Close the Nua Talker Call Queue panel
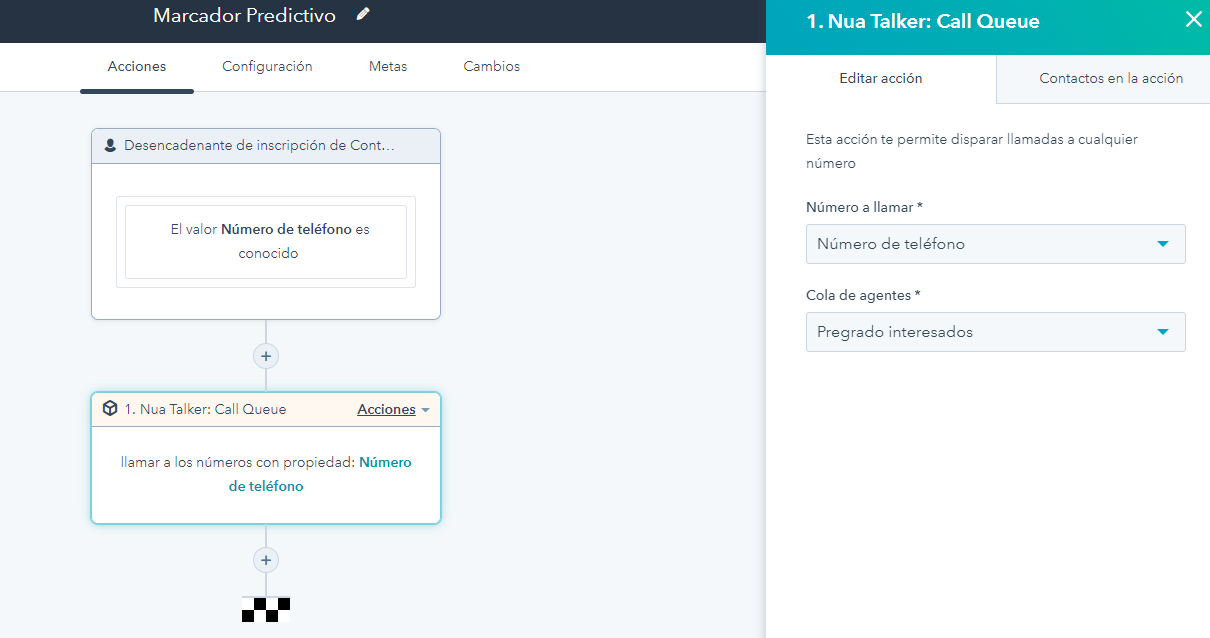Screen dimensions: 1210x638 pos(1193,19)
